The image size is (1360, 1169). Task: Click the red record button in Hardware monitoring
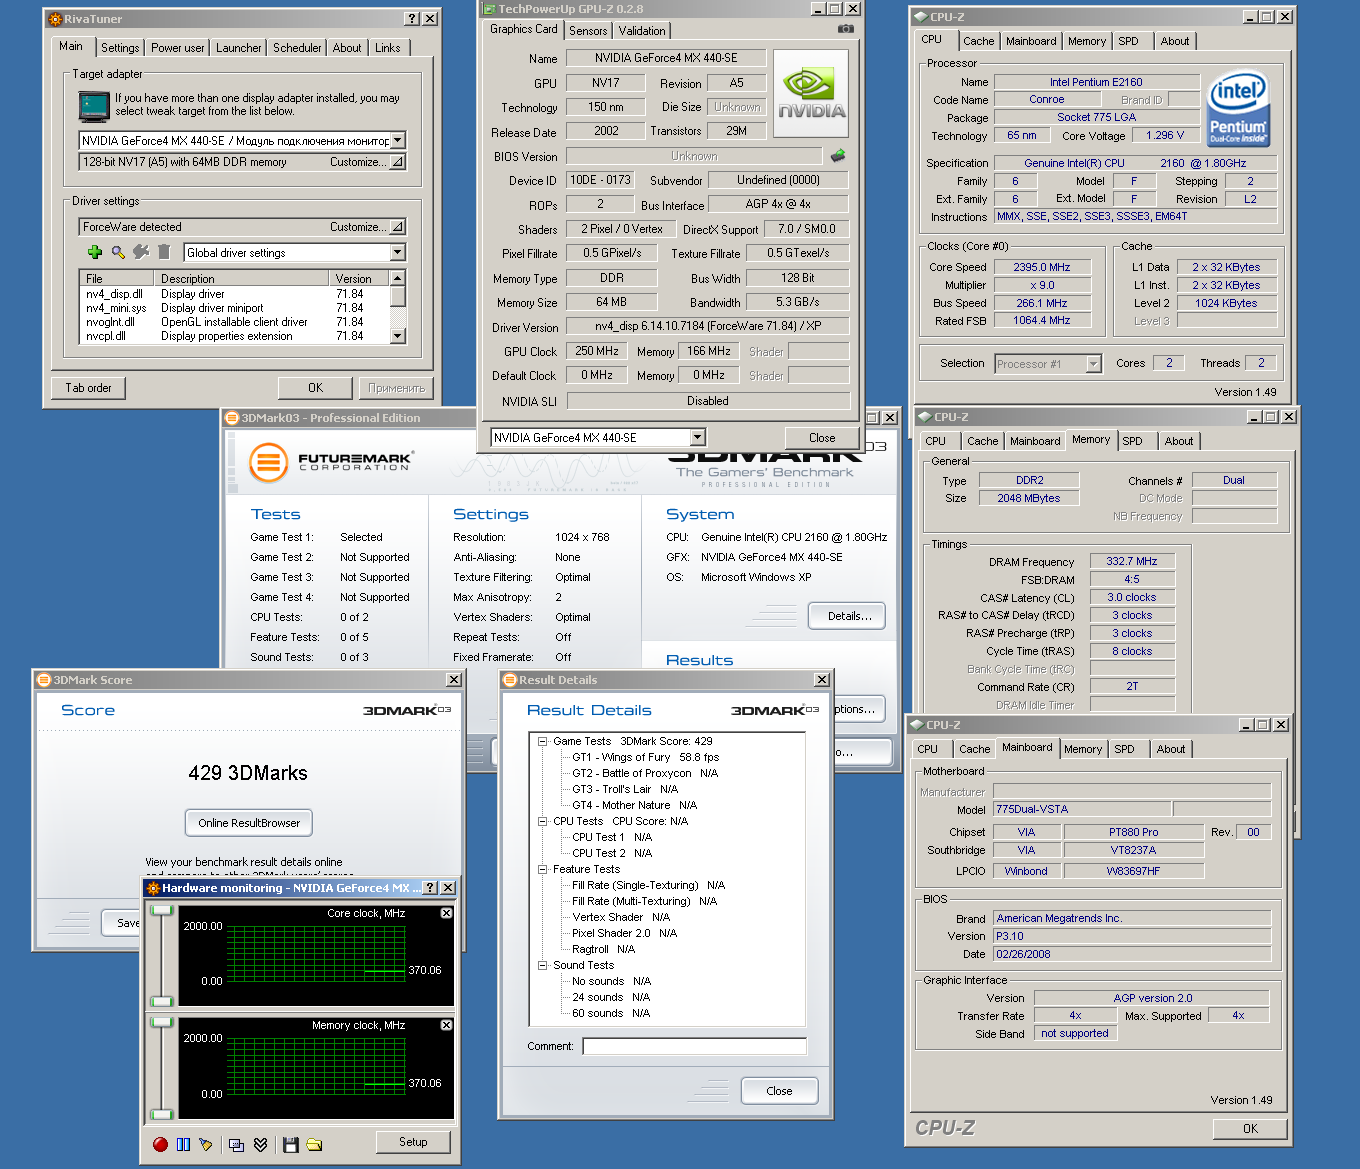point(161,1144)
